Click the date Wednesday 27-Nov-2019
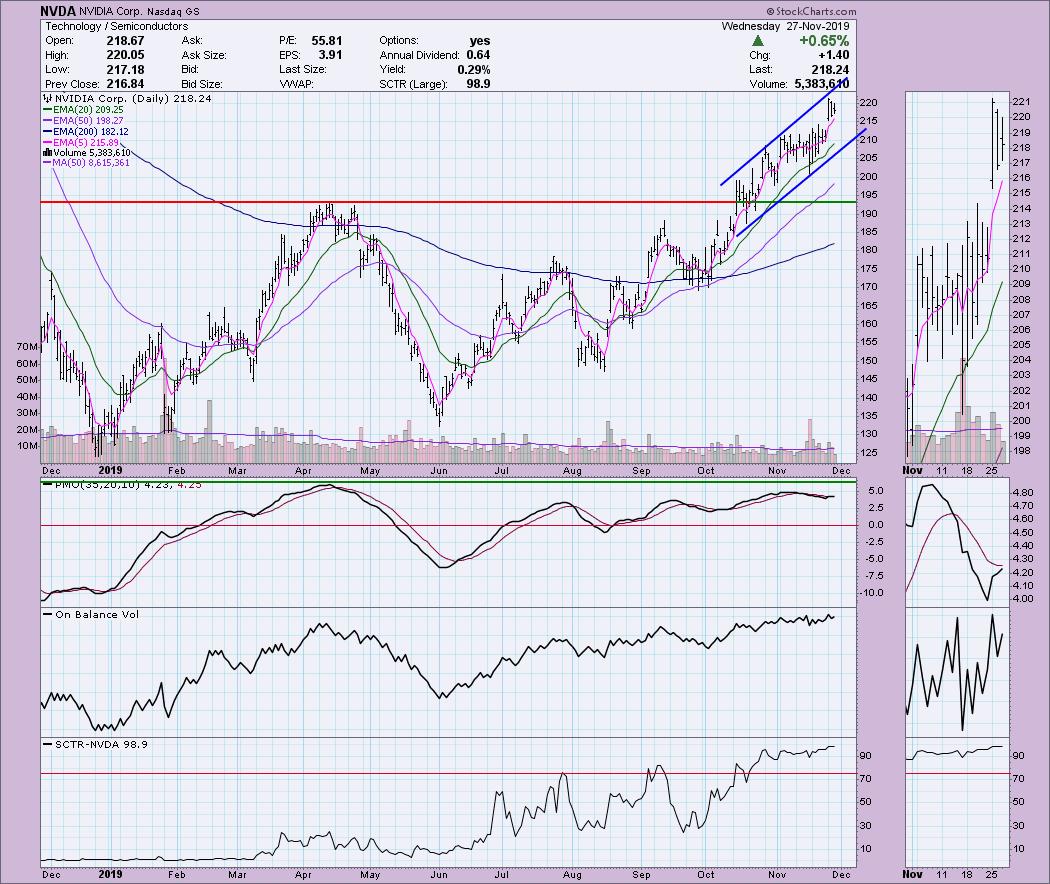The height and width of the screenshot is (884, 1050). coord(785,26)
